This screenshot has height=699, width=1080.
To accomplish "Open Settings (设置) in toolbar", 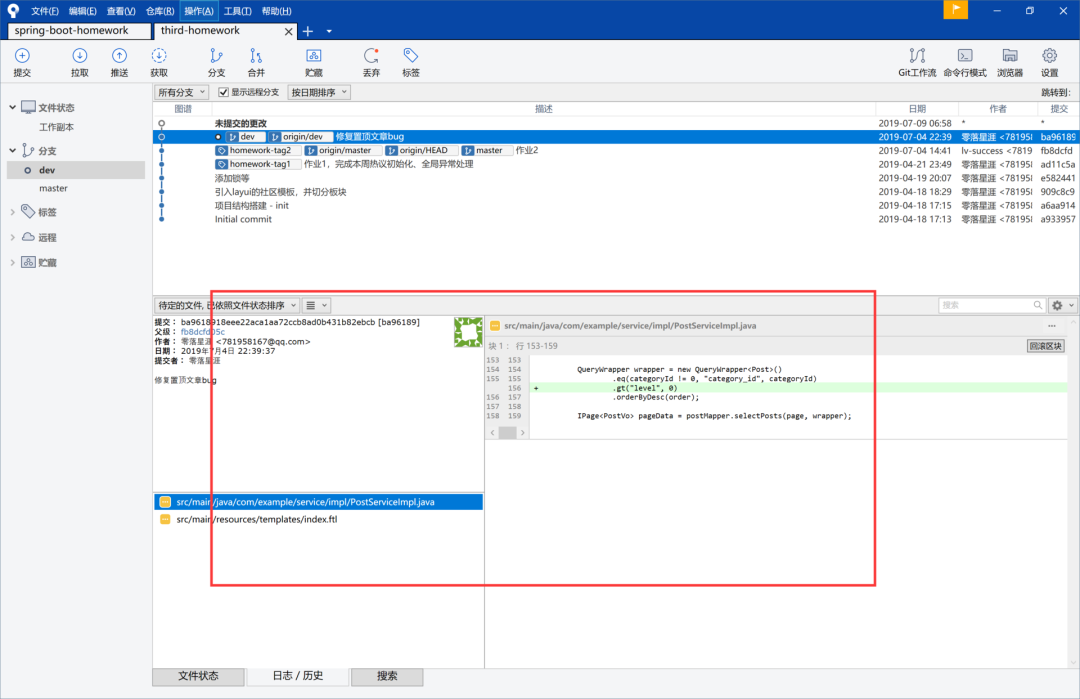I will [x=1049, y=62].
